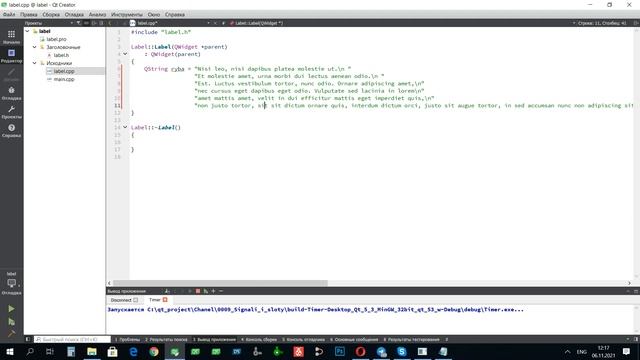Image resolution: width=640 pixels, height=360 pixels.
Task: Open the Инструменты menu
Action: click(x=127, y=14)
